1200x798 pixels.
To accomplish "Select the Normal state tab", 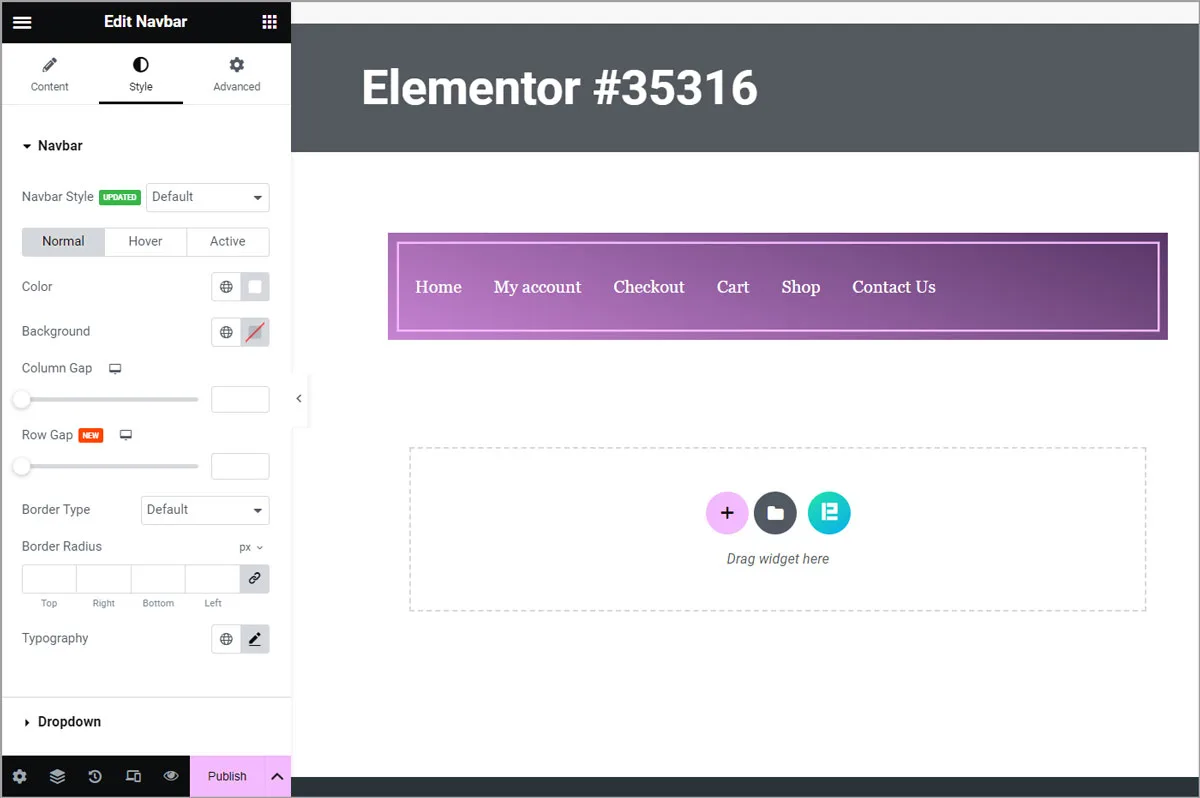I will (x=63, y=242).
